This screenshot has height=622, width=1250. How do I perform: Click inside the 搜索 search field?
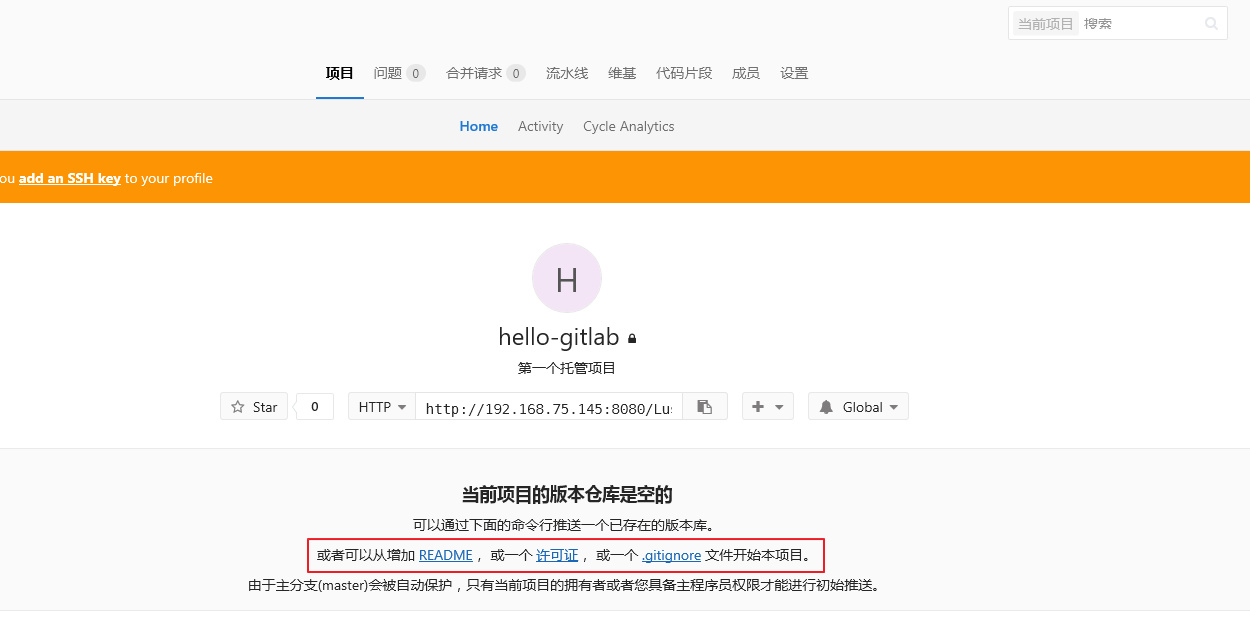point(1138,24)
